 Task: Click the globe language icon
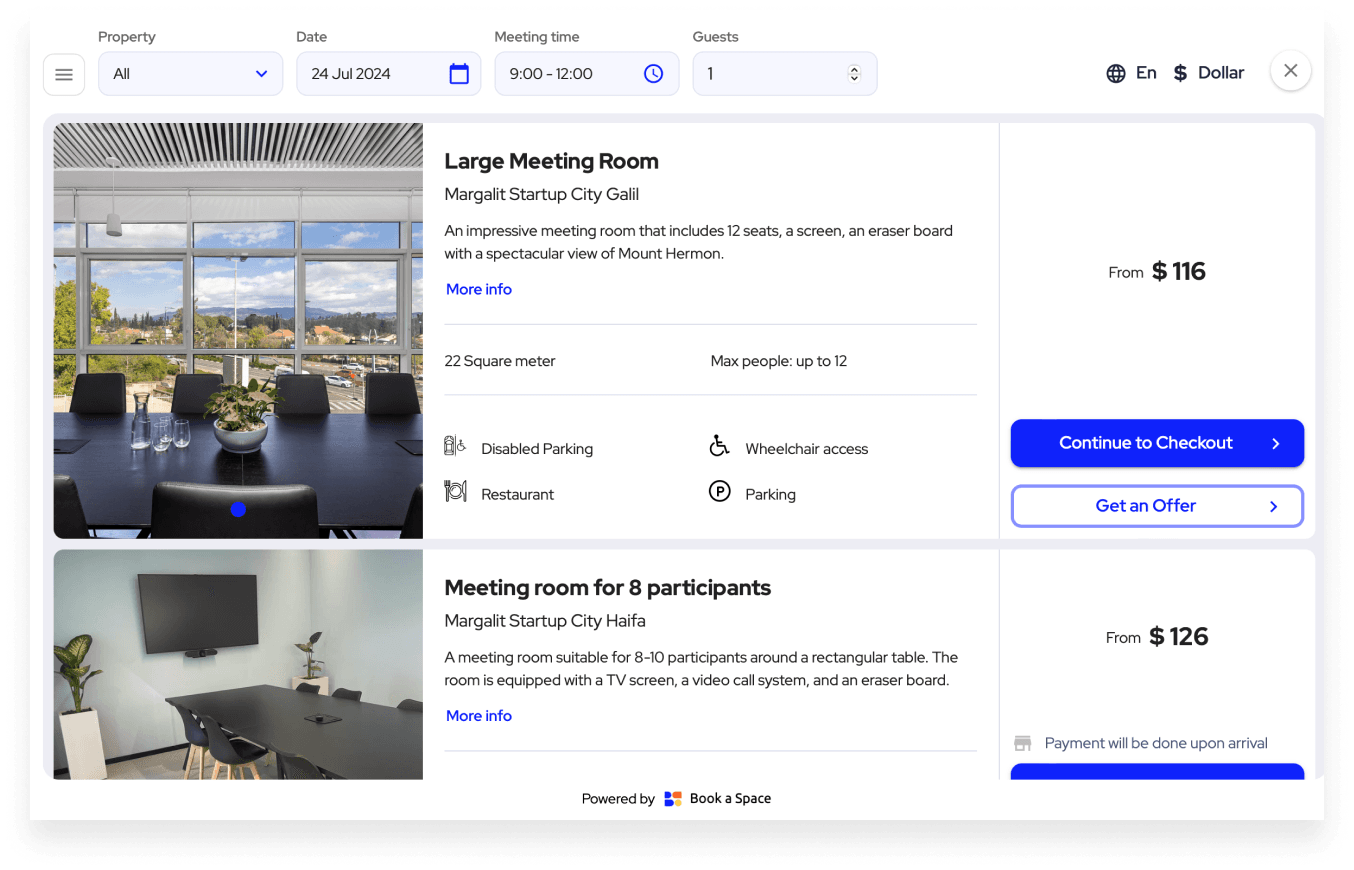1116,73
